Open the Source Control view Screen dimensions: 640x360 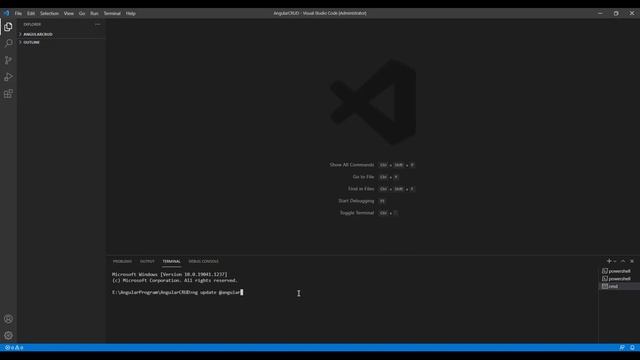click(8, 60)
